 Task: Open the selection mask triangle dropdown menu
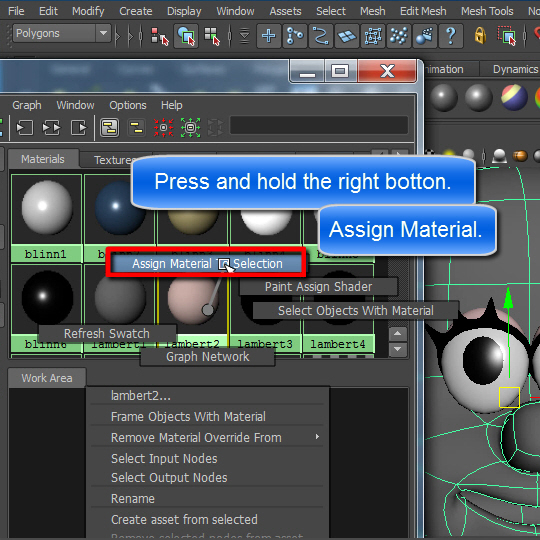coord(245,36)
